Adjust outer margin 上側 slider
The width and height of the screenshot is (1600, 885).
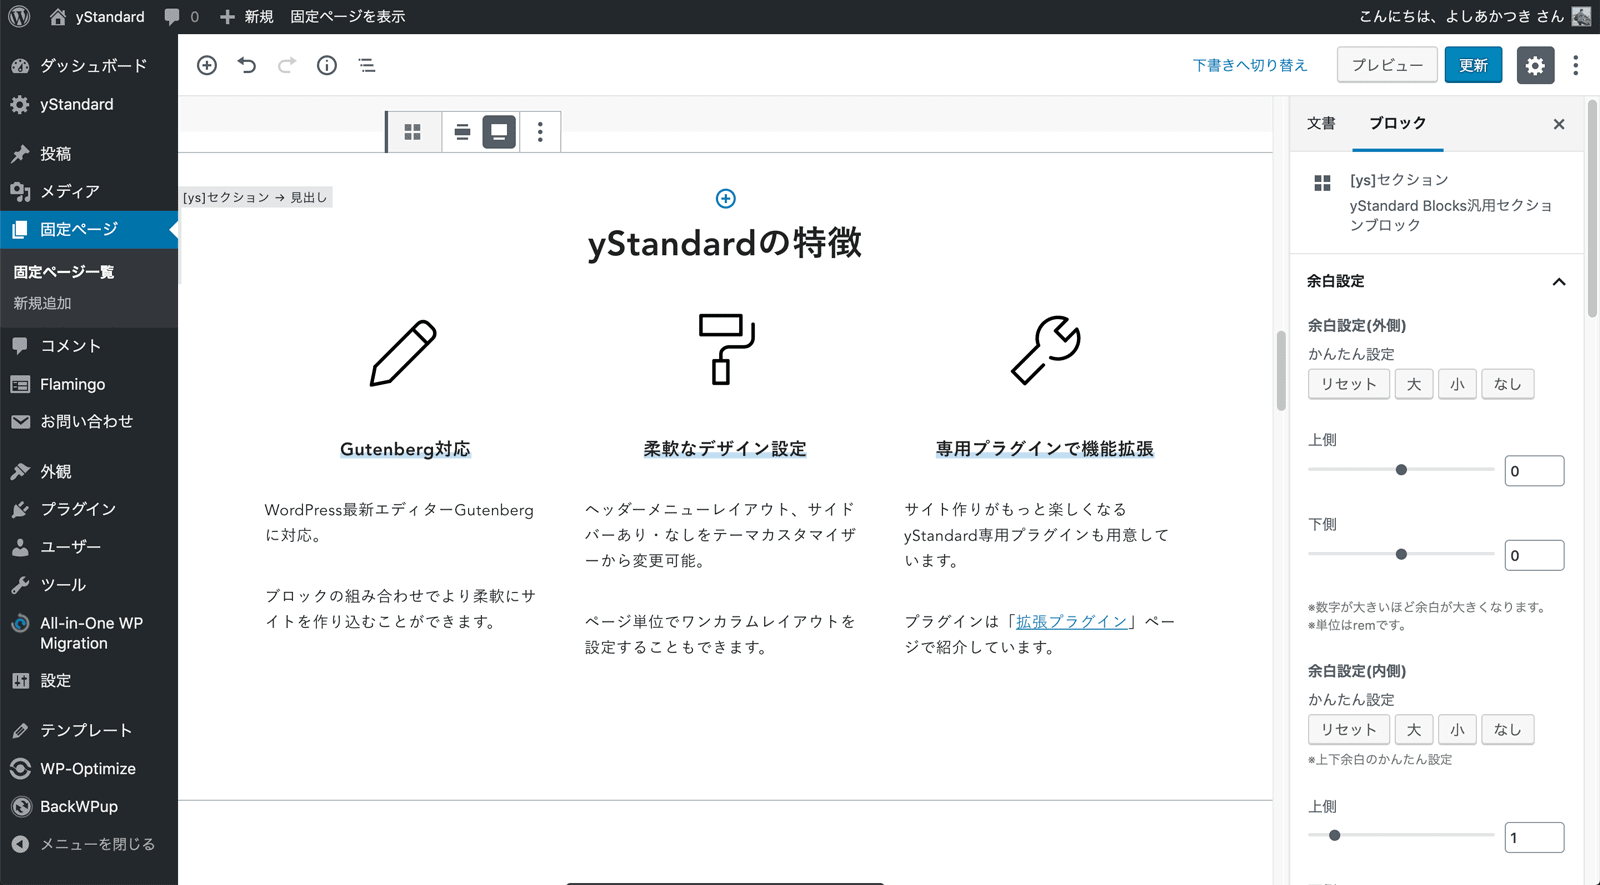[x=1401, y=470]
